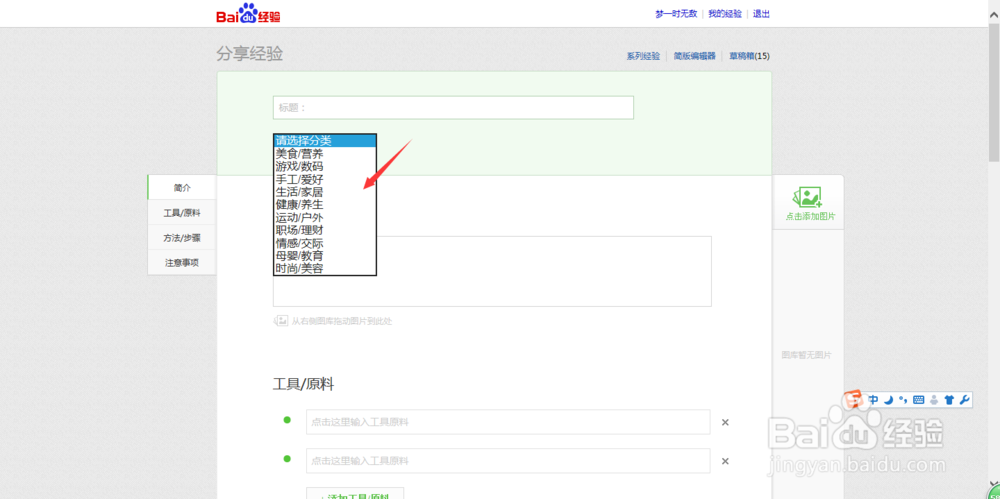Remove first tool row with X
The width and height of the screenshot is (1000, 499).
tap(725, 422)
